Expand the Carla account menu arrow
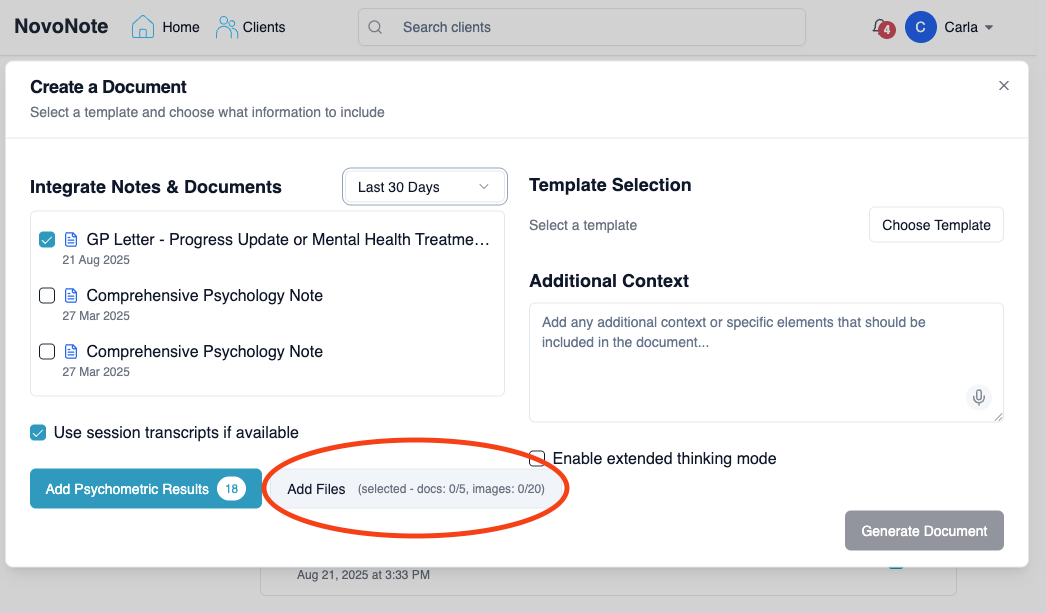 (x=989, y=28)
